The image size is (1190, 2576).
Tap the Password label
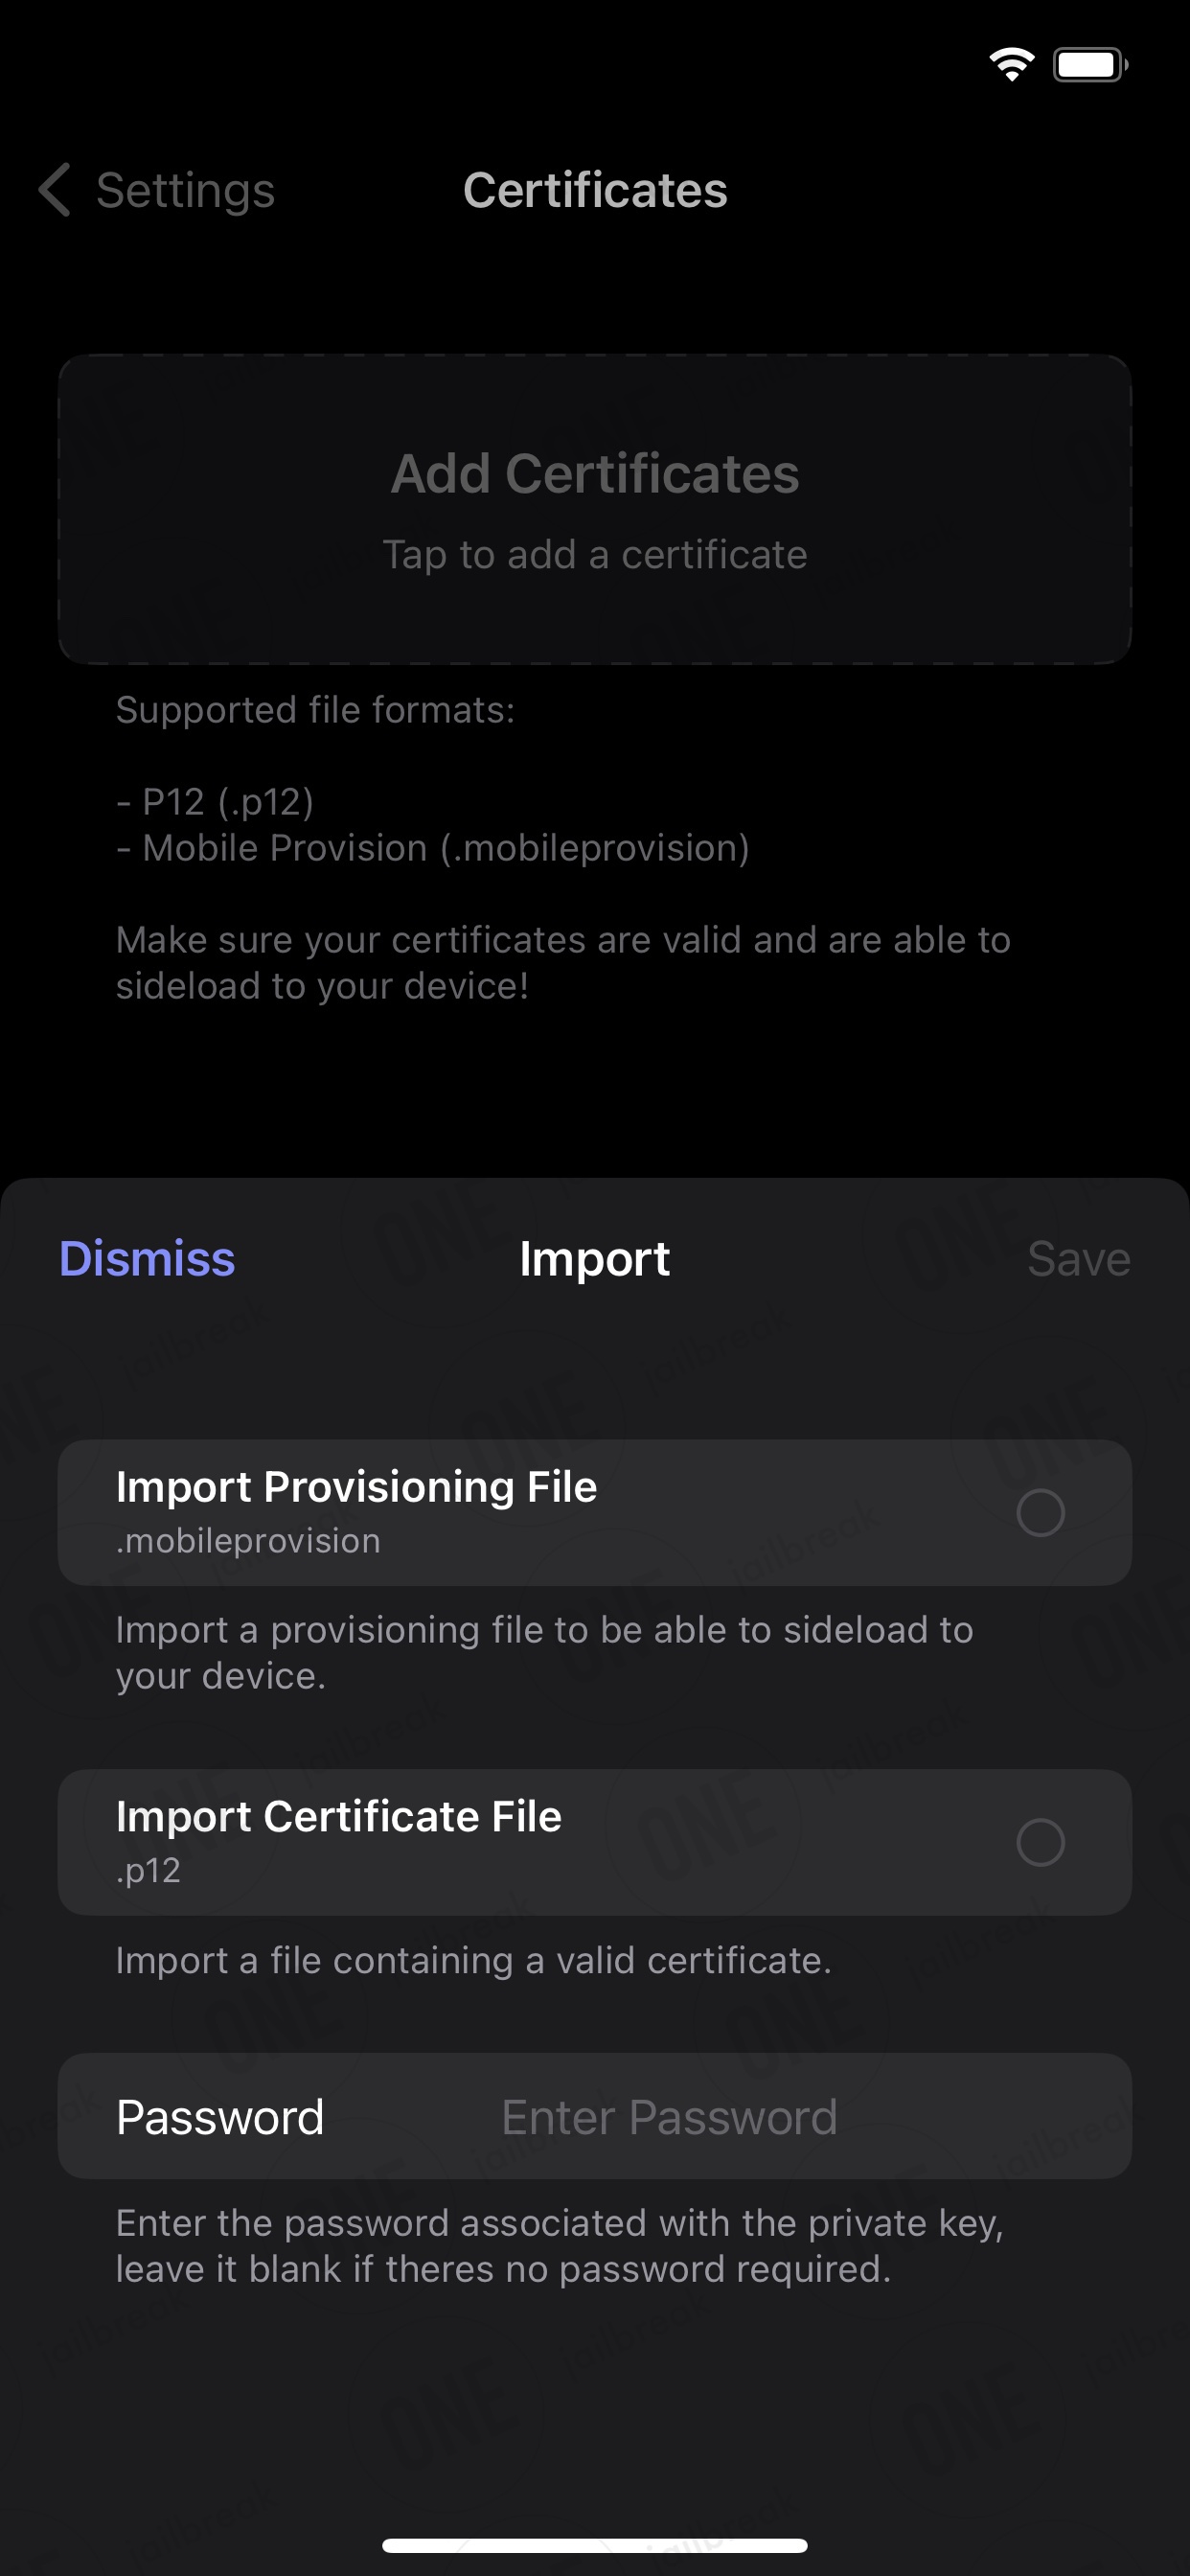[x=220, y=2117]
